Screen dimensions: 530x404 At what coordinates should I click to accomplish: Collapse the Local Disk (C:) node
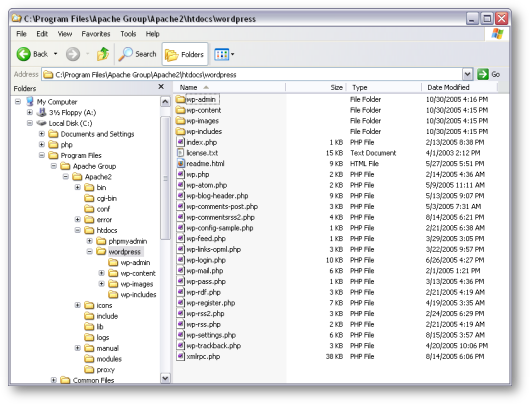pyautogui.click(x=30, y=123)
